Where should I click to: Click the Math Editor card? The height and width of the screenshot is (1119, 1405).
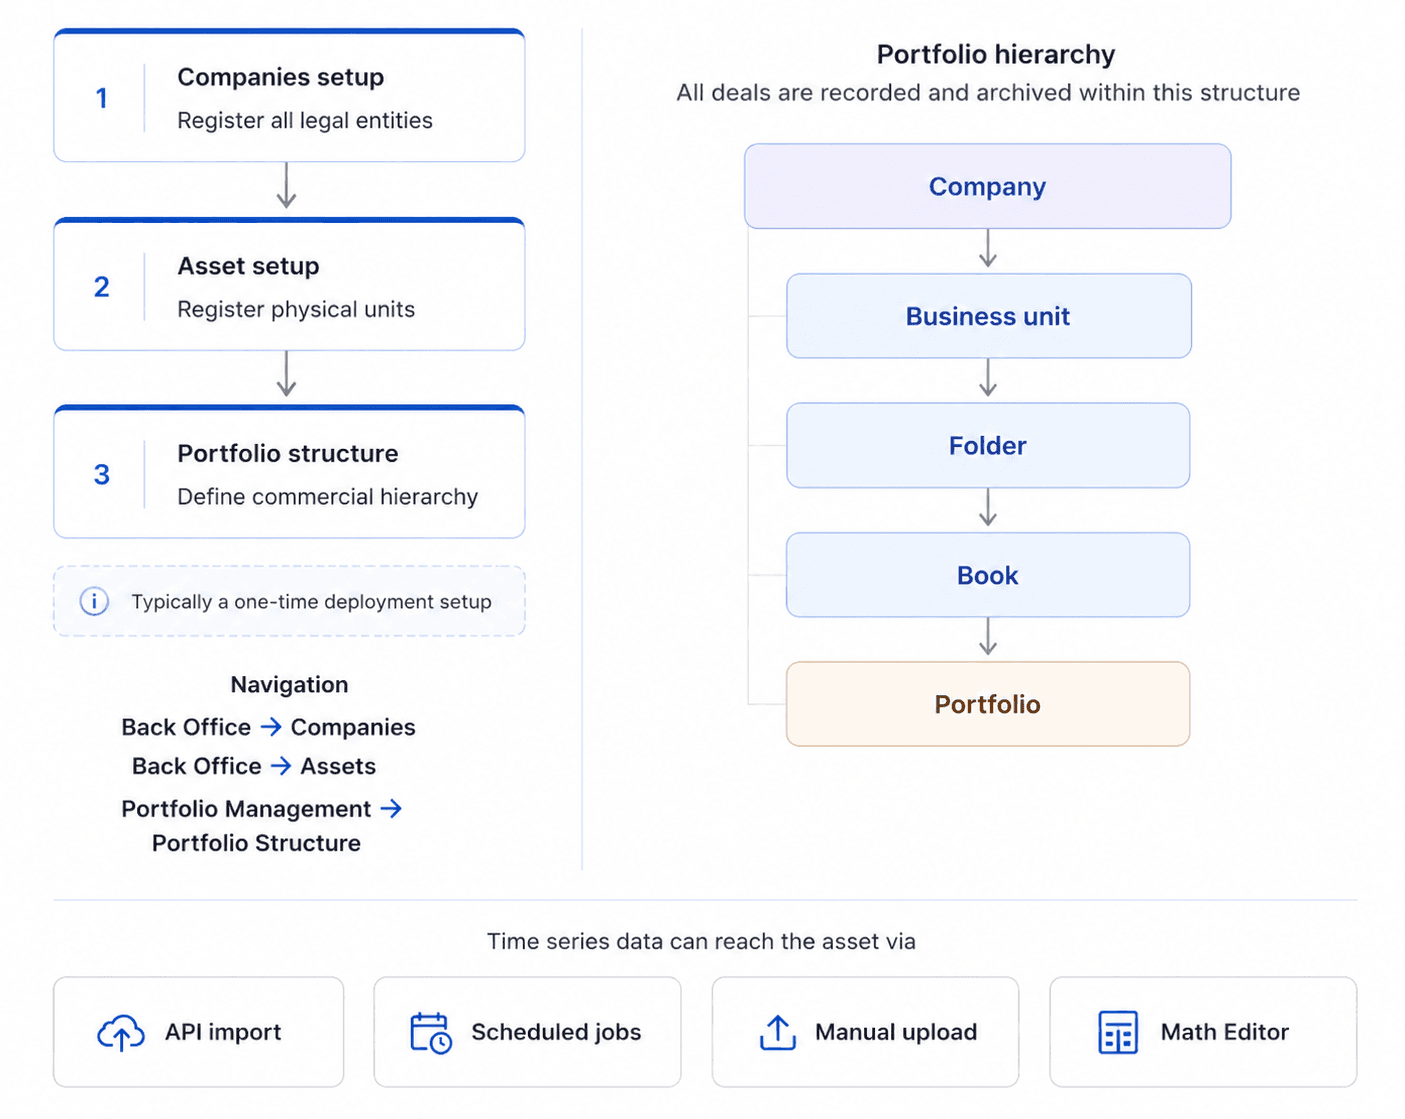pyautogui.click(x=1203, y=1032)
